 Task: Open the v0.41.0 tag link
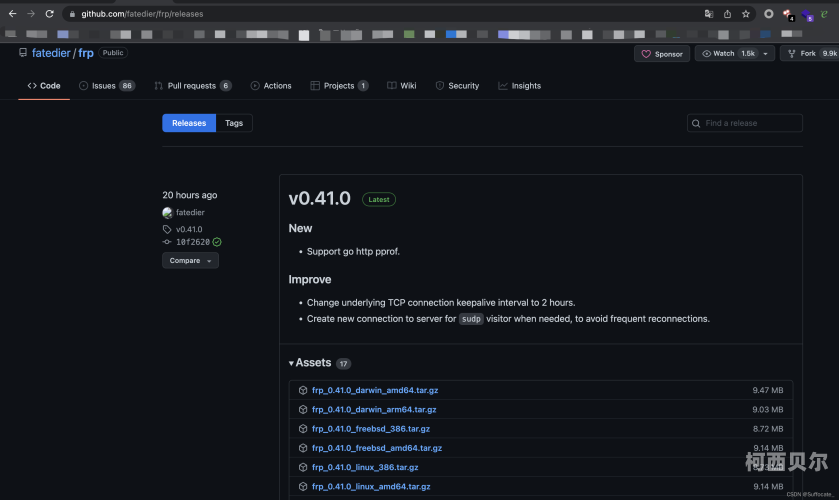tap(189, 229)
